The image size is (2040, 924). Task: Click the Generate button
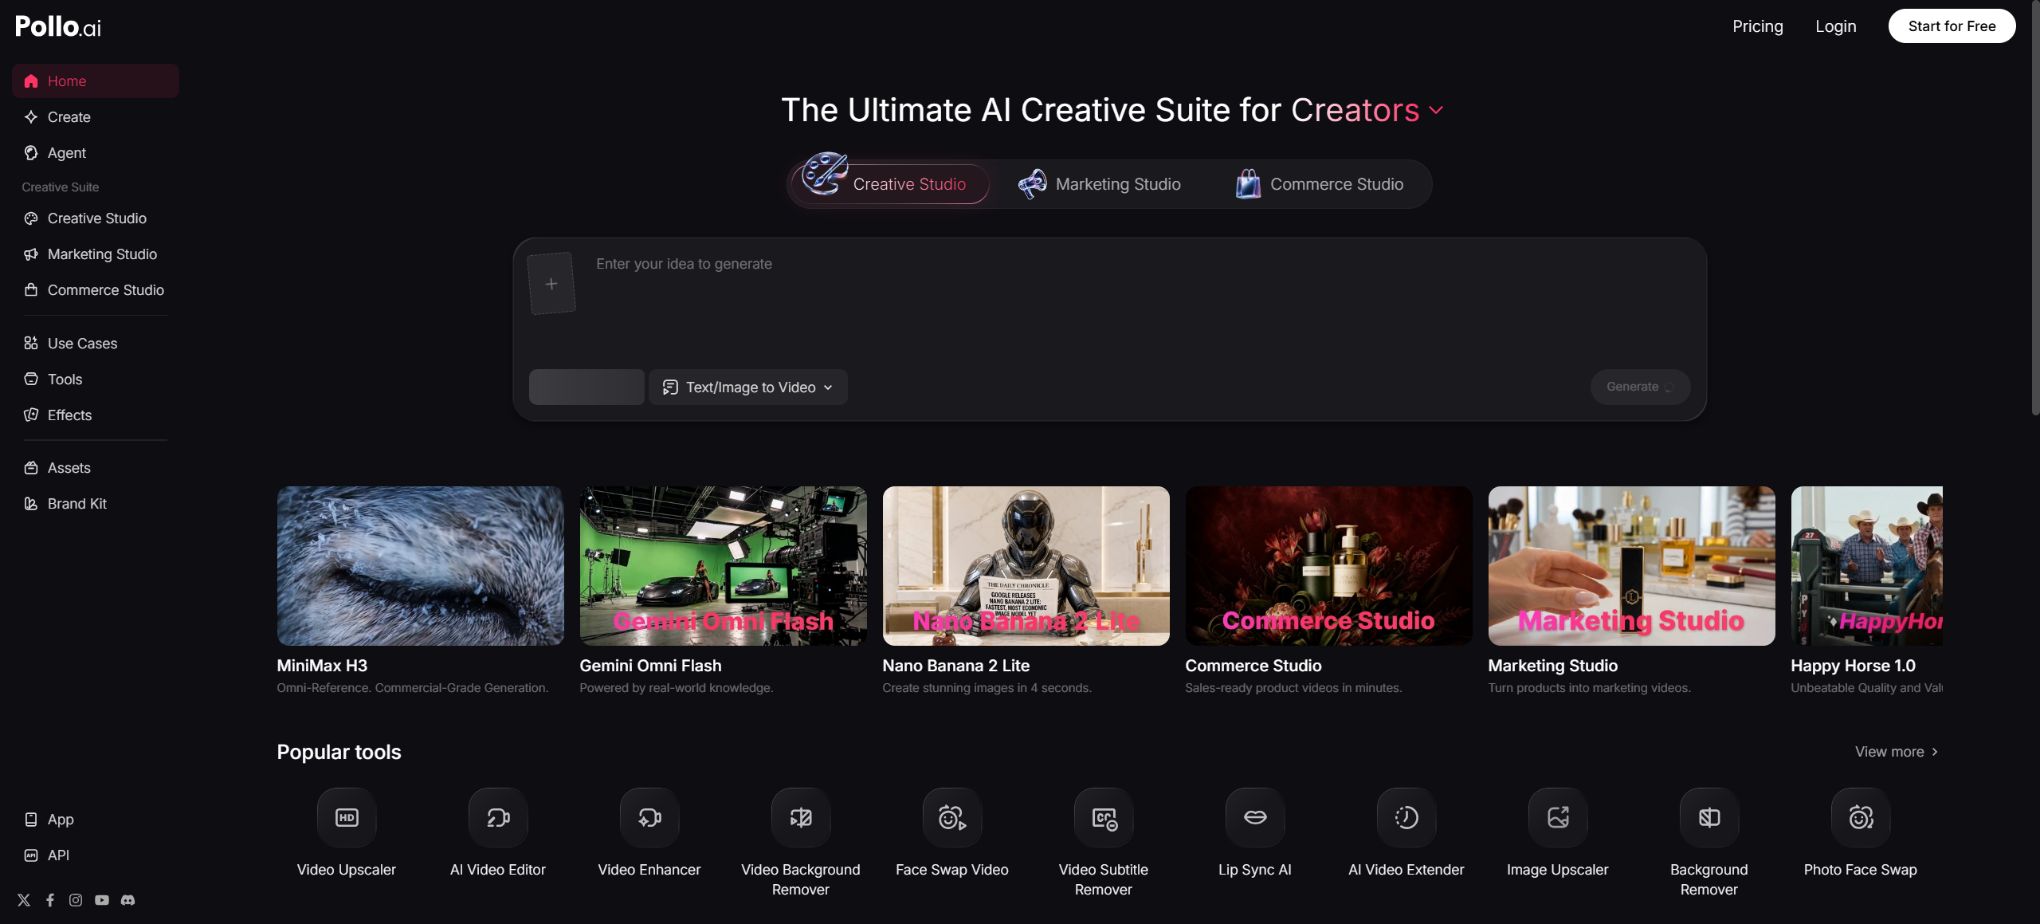[1640, 387]
